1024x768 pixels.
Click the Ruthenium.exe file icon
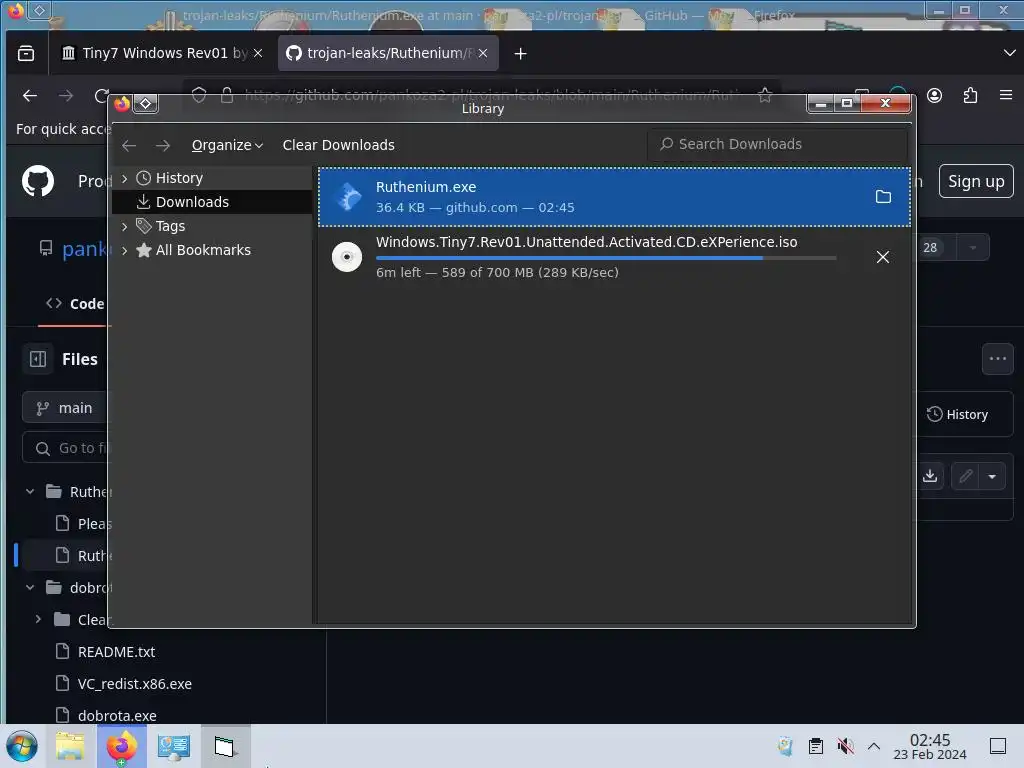(x=347, y=197)
